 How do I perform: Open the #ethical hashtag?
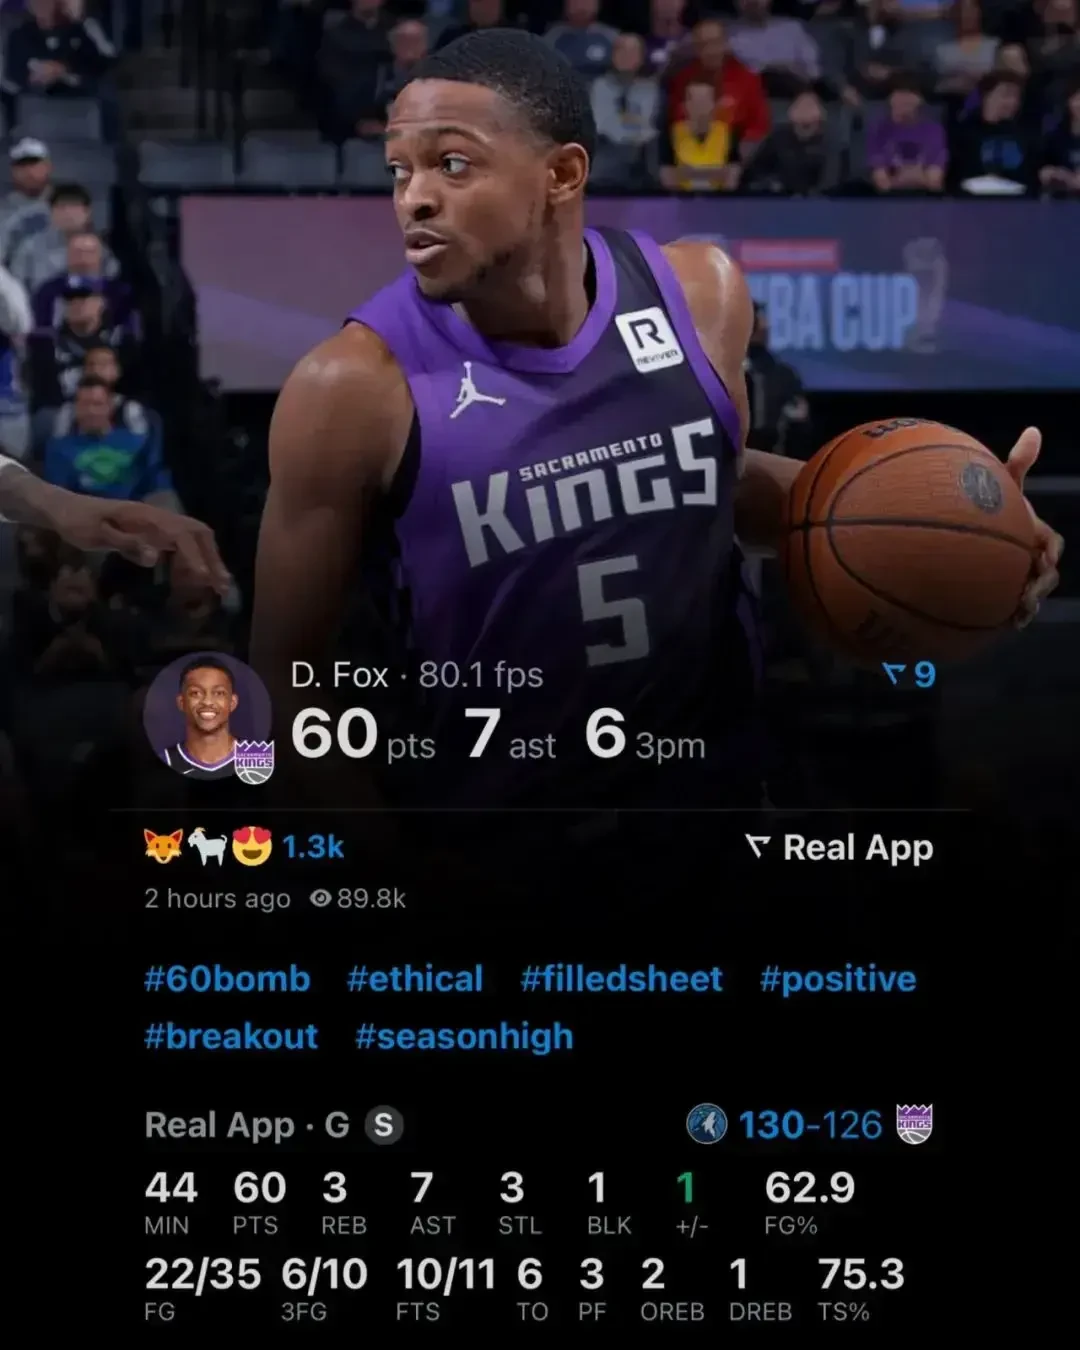pyautogui.click(x=415, y=979)
